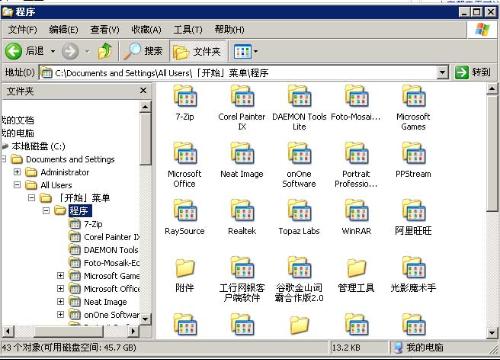
Task: Click folder tree scrollbar up arrow
Action: [x=145, y=107]
